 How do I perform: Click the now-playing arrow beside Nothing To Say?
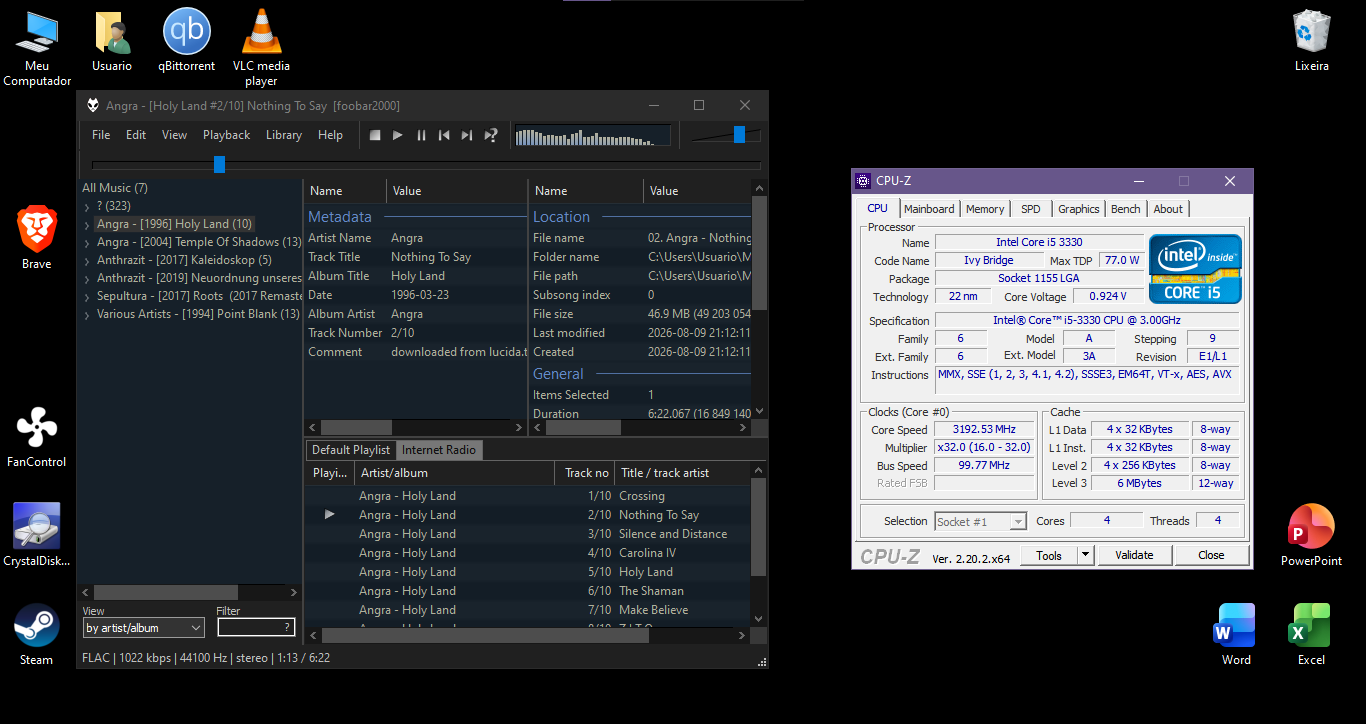pyautogui.click(x=329, y=515)
